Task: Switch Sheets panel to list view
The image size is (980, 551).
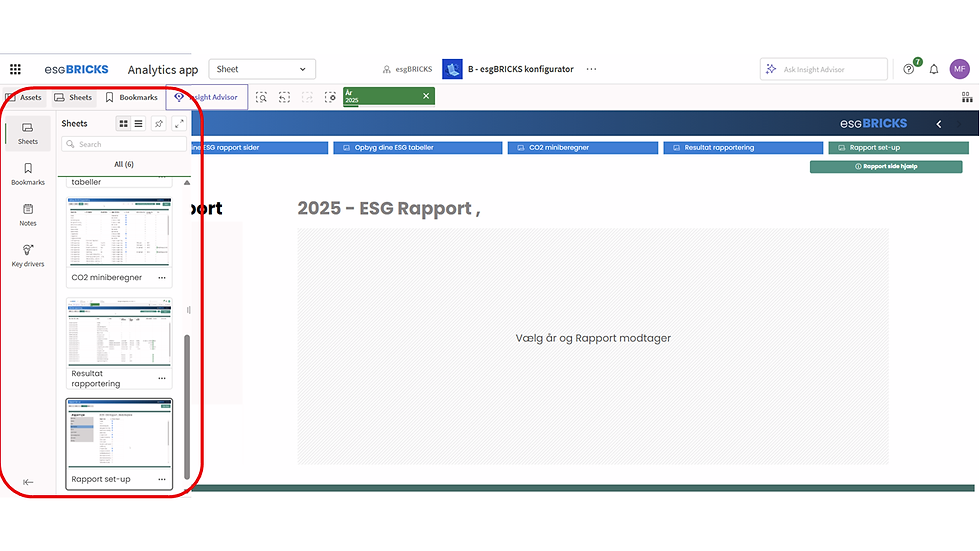Action: pos(139,124)
